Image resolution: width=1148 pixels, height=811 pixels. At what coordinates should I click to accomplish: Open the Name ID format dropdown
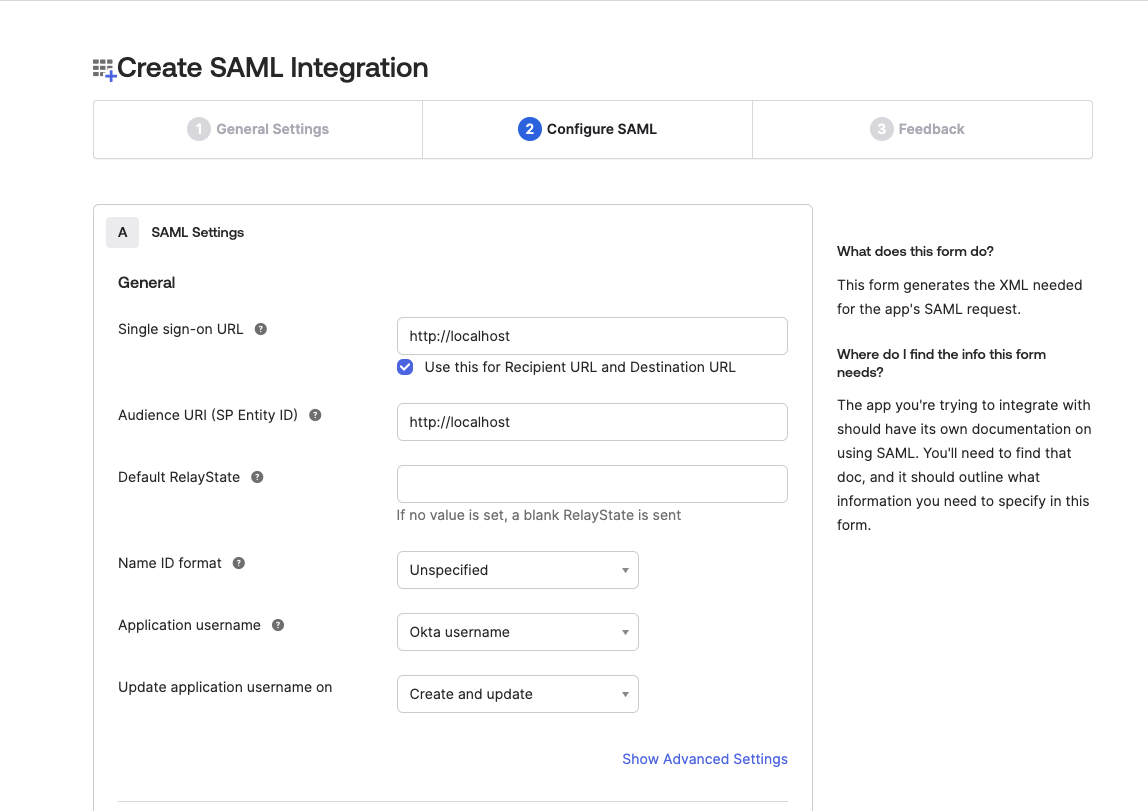[517, 570]
